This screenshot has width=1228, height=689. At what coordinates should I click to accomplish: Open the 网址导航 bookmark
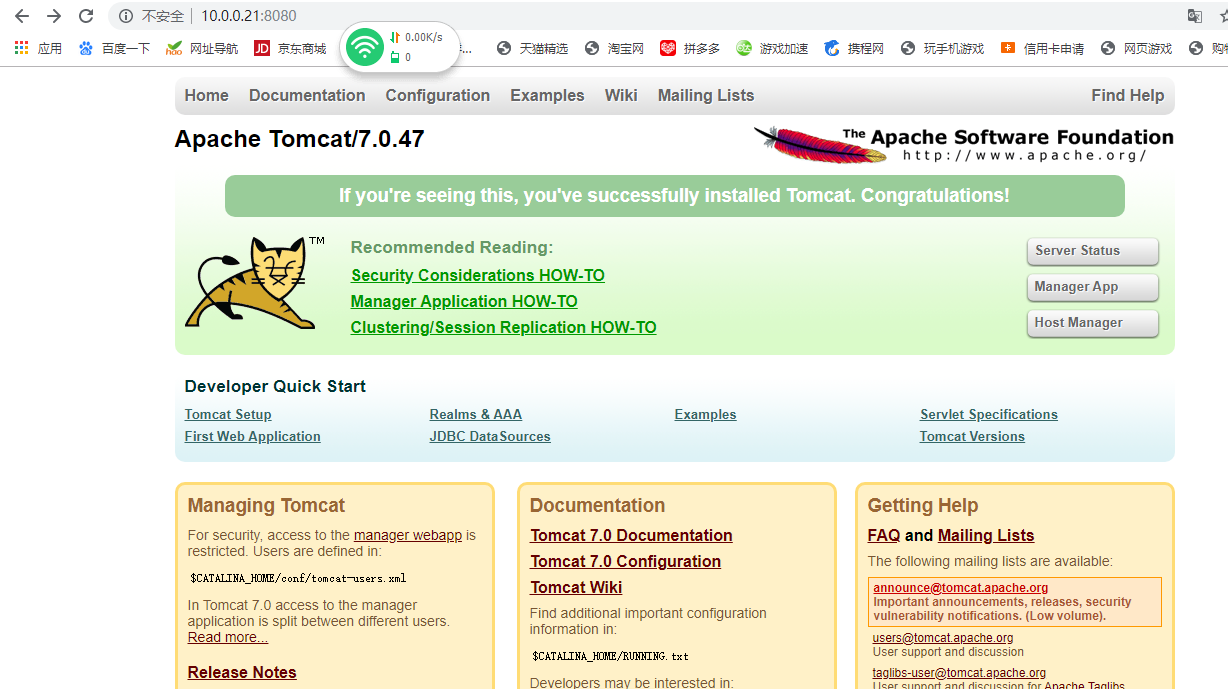pyautogui.click(x=202, y=48)
